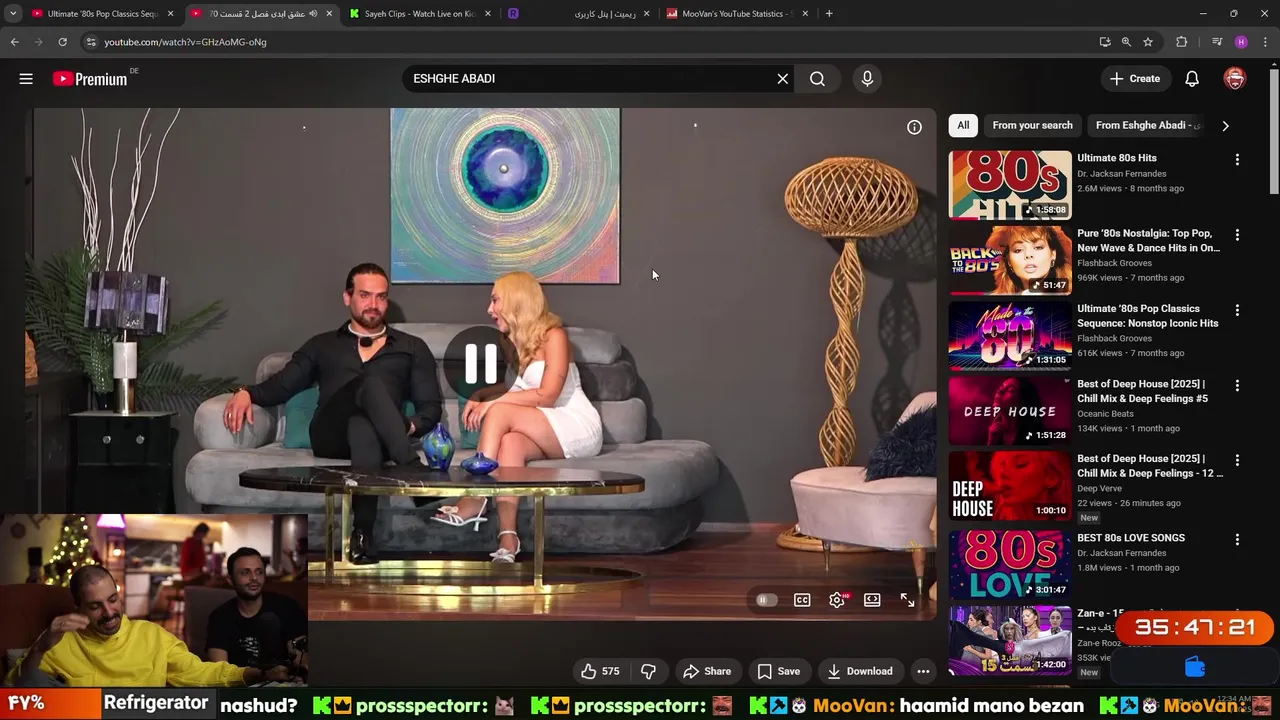
Task: Open the Ultimate 80s Hits title
Action: point(1117,158)
